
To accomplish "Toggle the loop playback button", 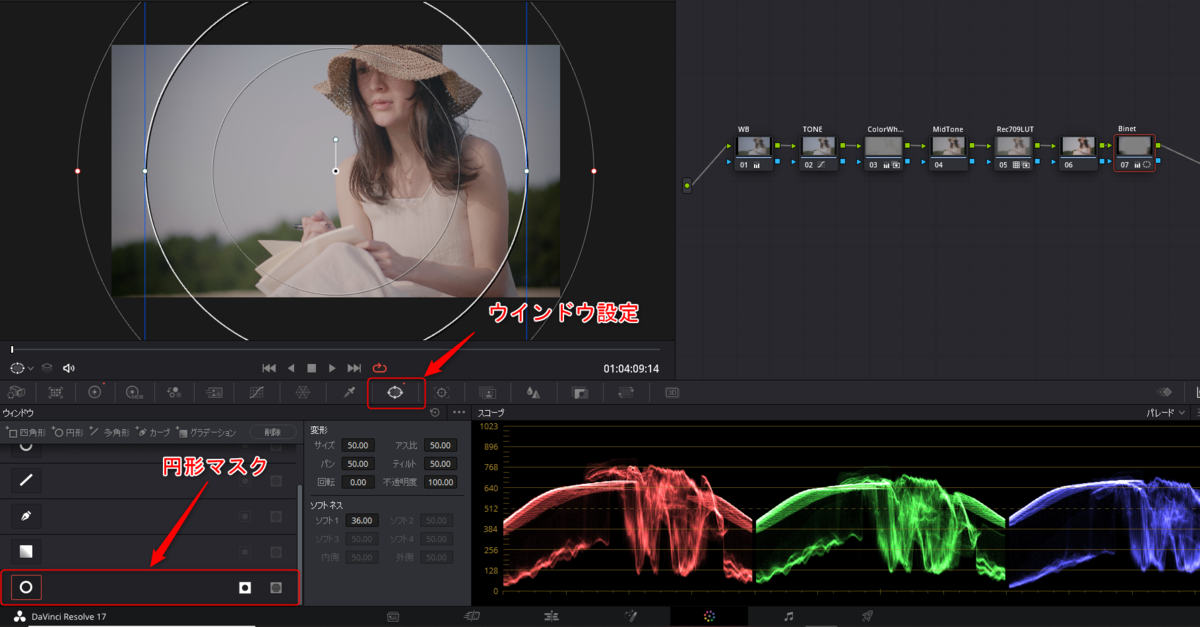I will 380,368.
